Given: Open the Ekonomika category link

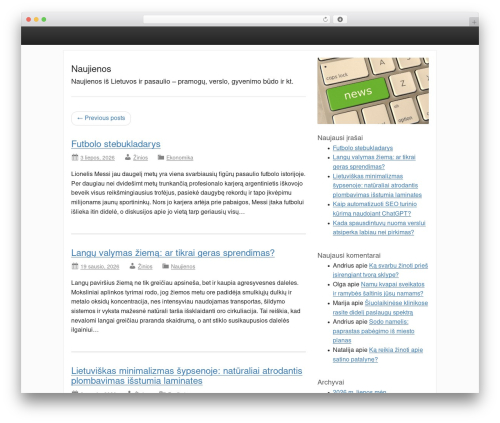Looking at the screenshot, I should pos(180,158).
